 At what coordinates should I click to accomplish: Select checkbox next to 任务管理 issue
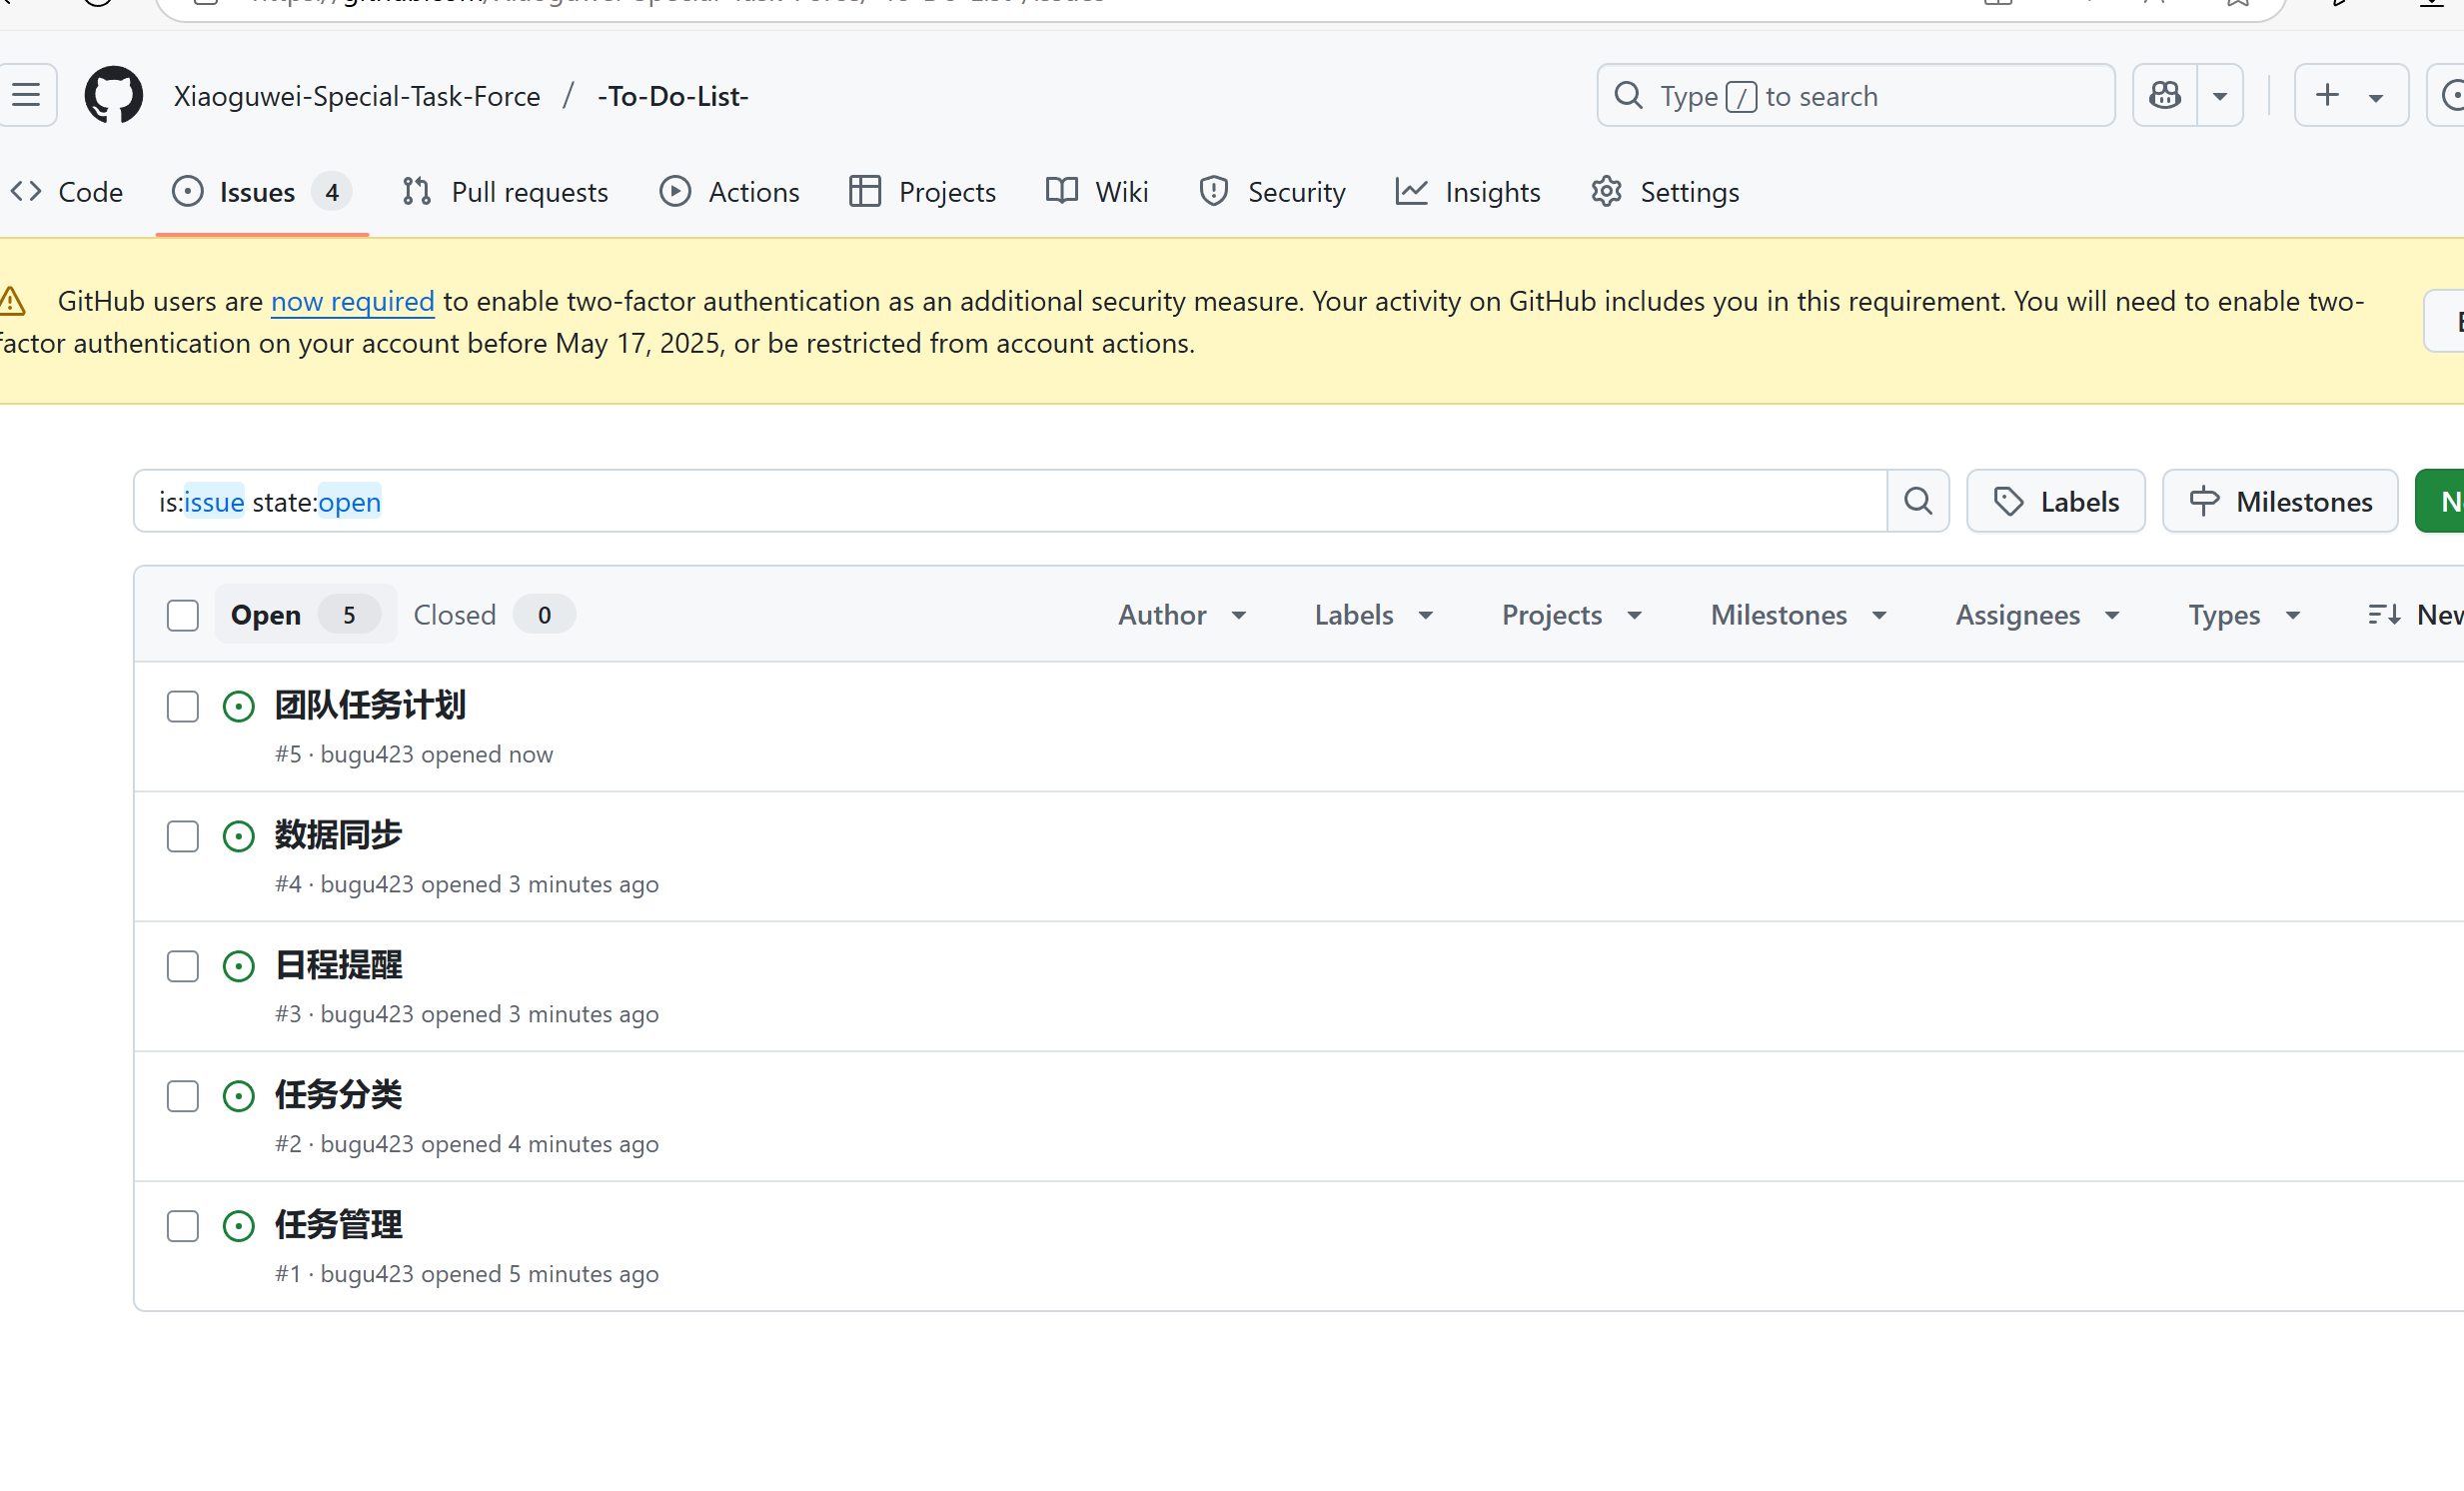183,1226
